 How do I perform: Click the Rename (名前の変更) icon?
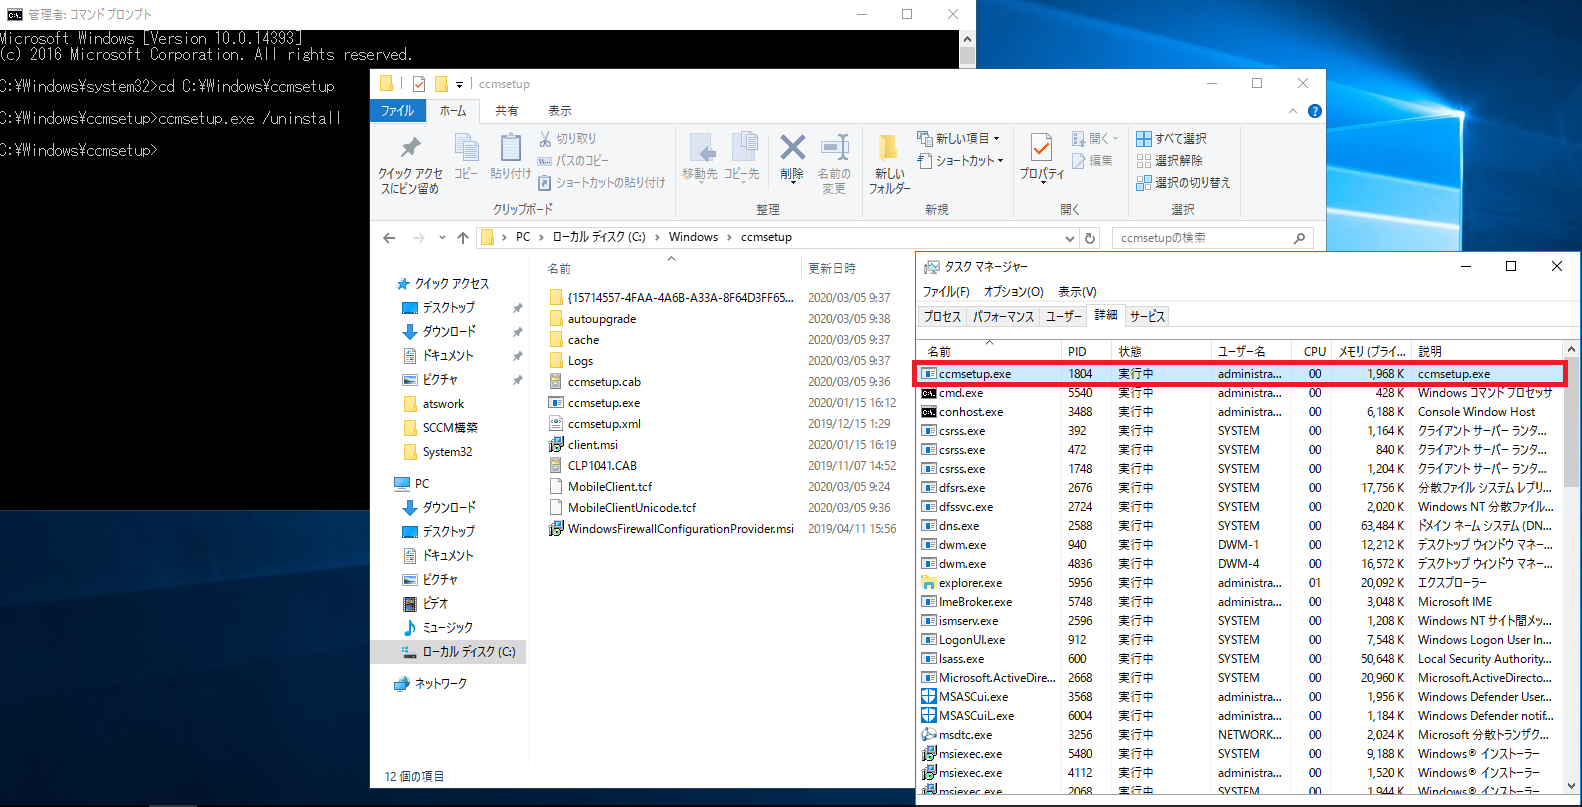click(834, 148)
